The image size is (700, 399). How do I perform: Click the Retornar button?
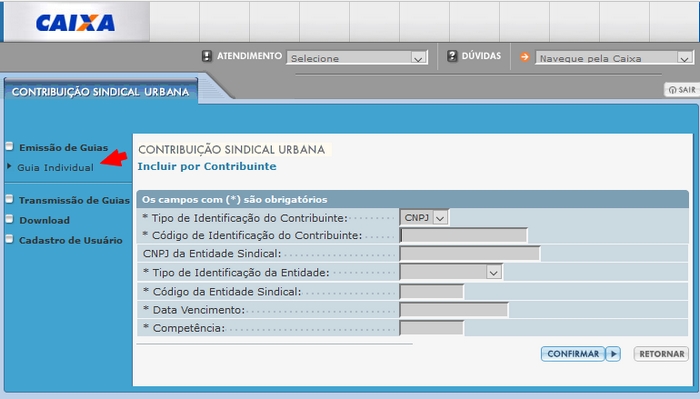661,354
